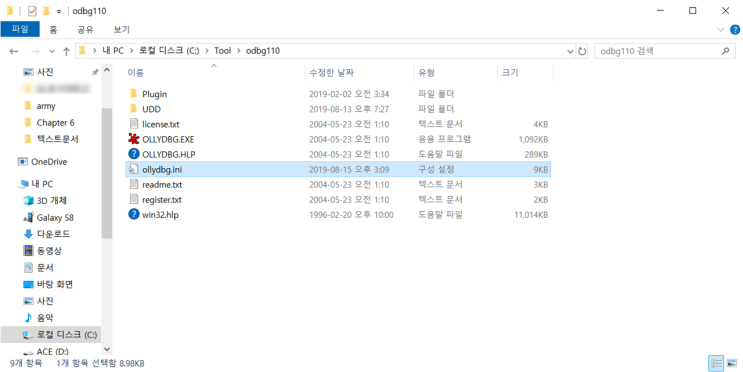The width and height of the screenshot is (743, 372).
Task: Click the search magnifier icon
Action: click(725, 51)
